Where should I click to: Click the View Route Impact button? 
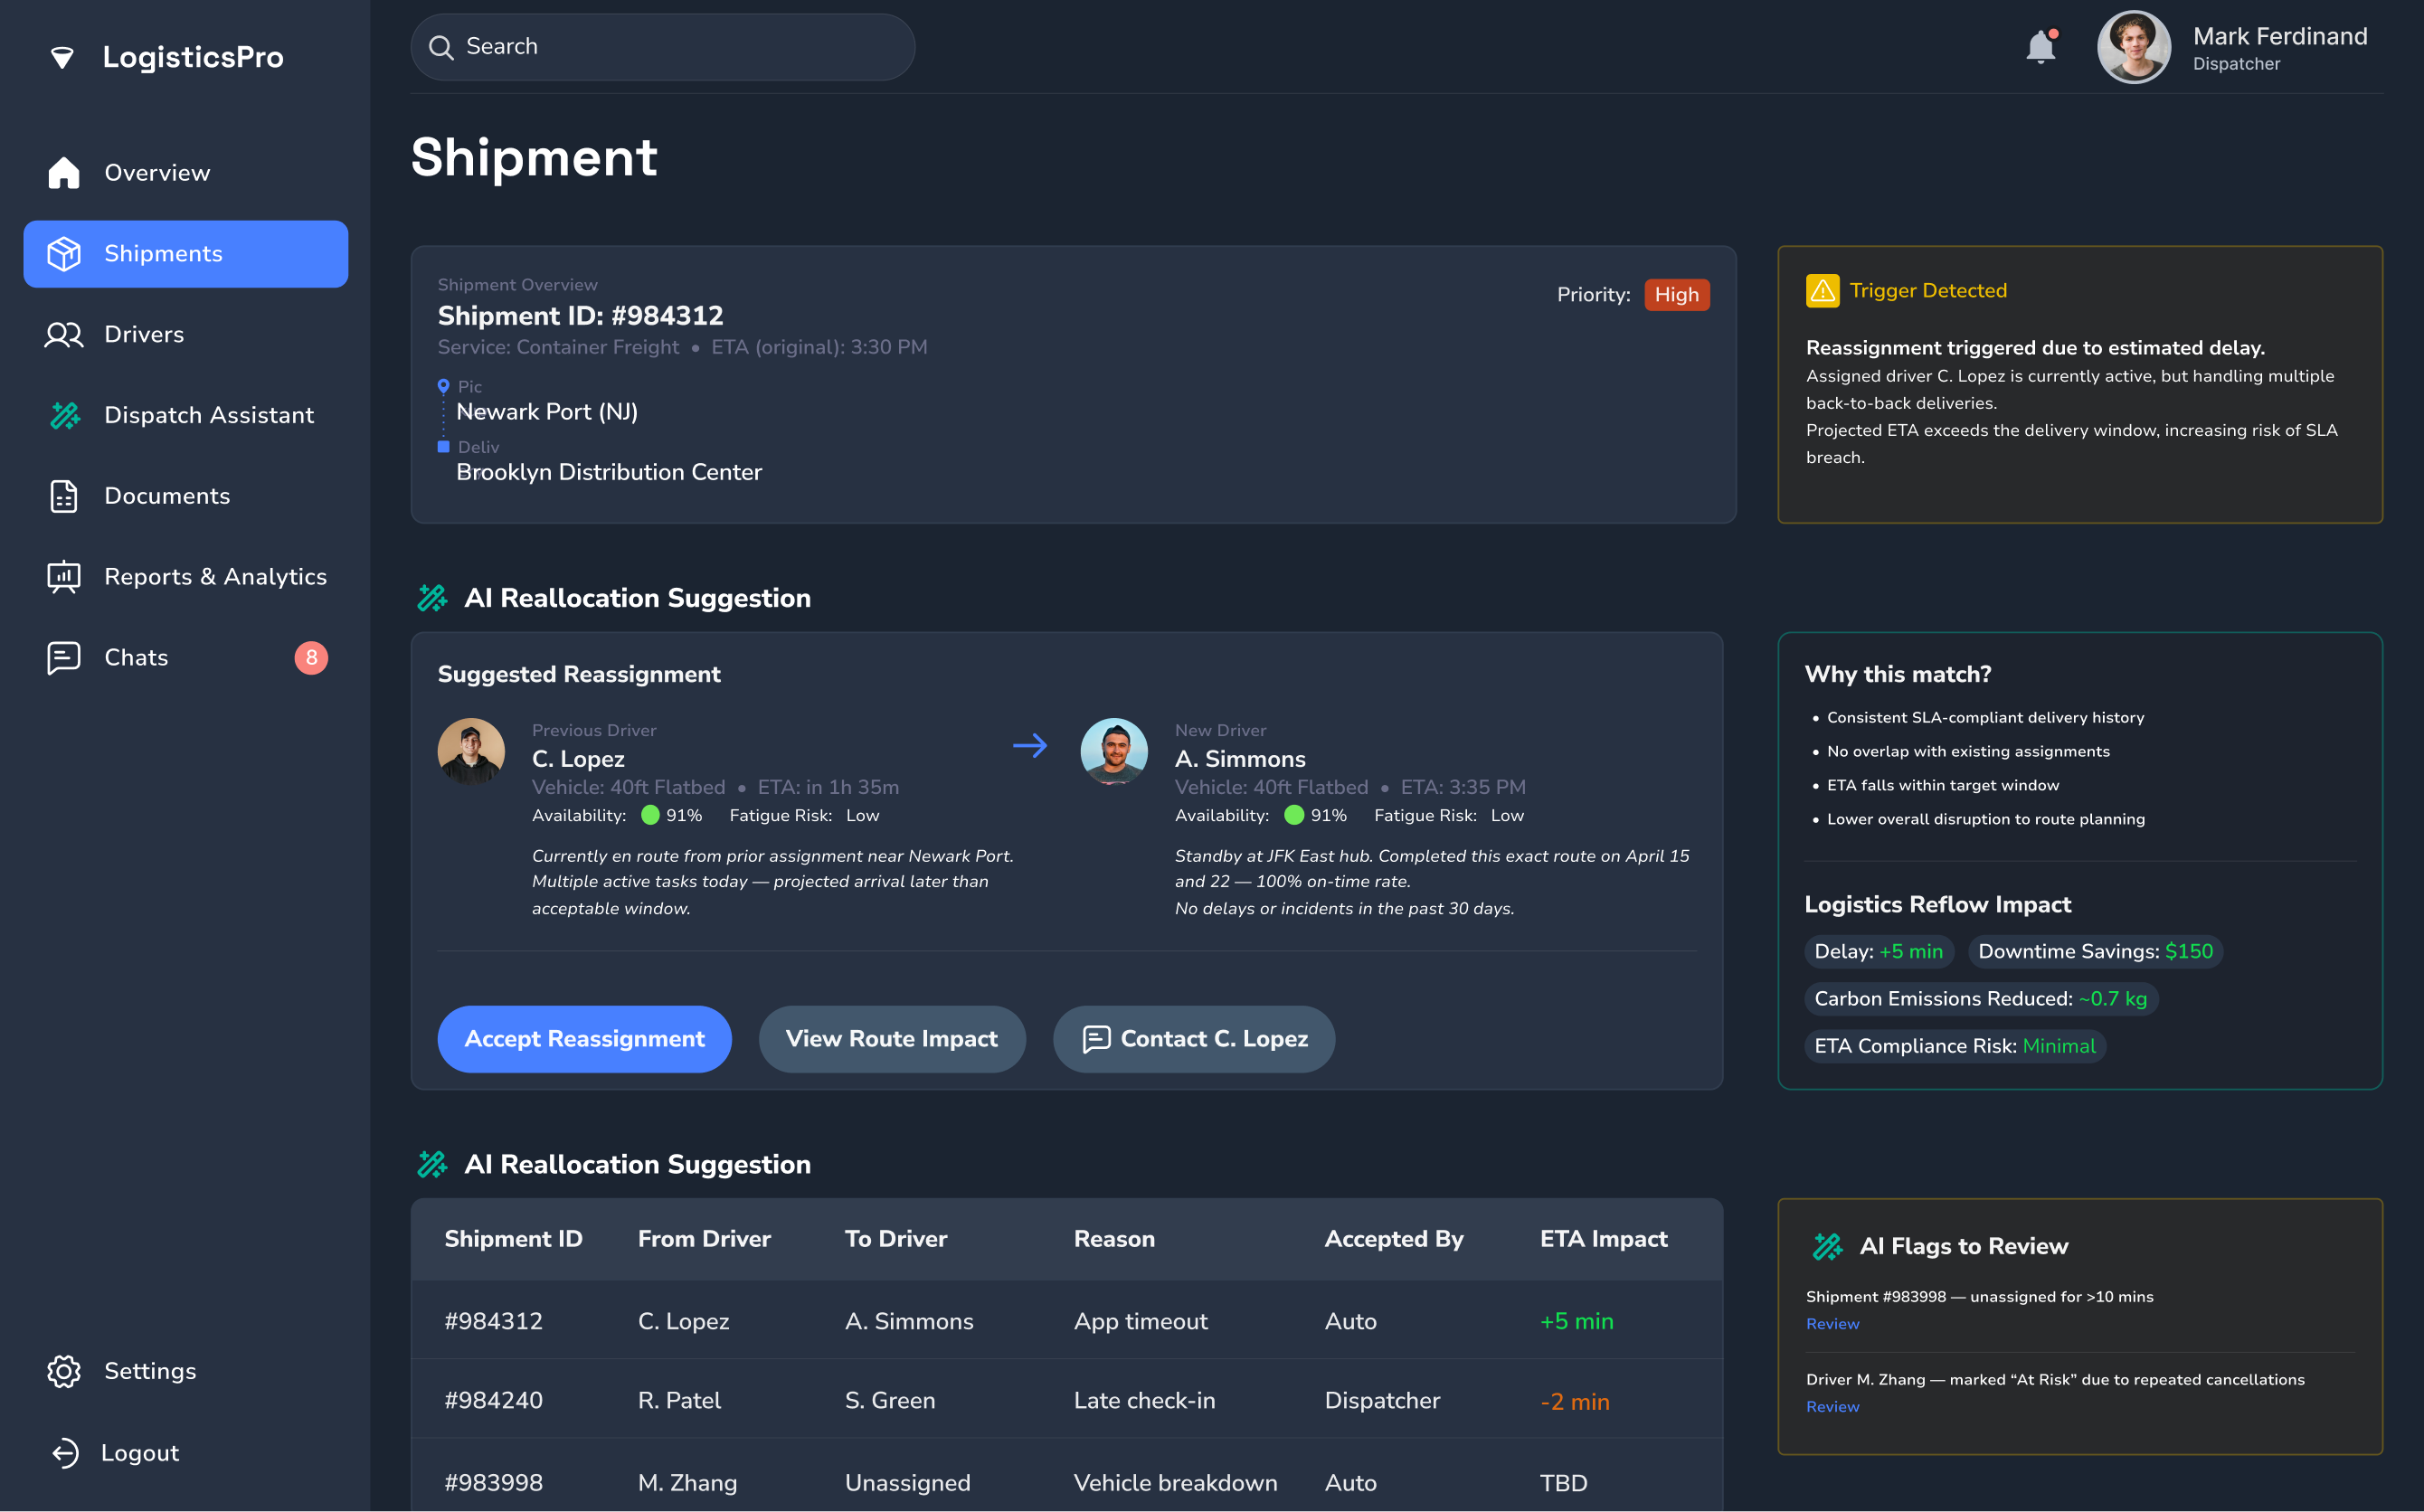pos(891,1039)
